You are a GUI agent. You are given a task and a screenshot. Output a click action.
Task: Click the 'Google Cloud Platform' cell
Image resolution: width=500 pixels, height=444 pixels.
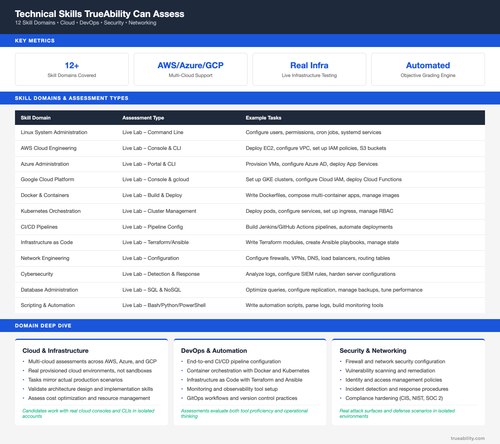47,179
